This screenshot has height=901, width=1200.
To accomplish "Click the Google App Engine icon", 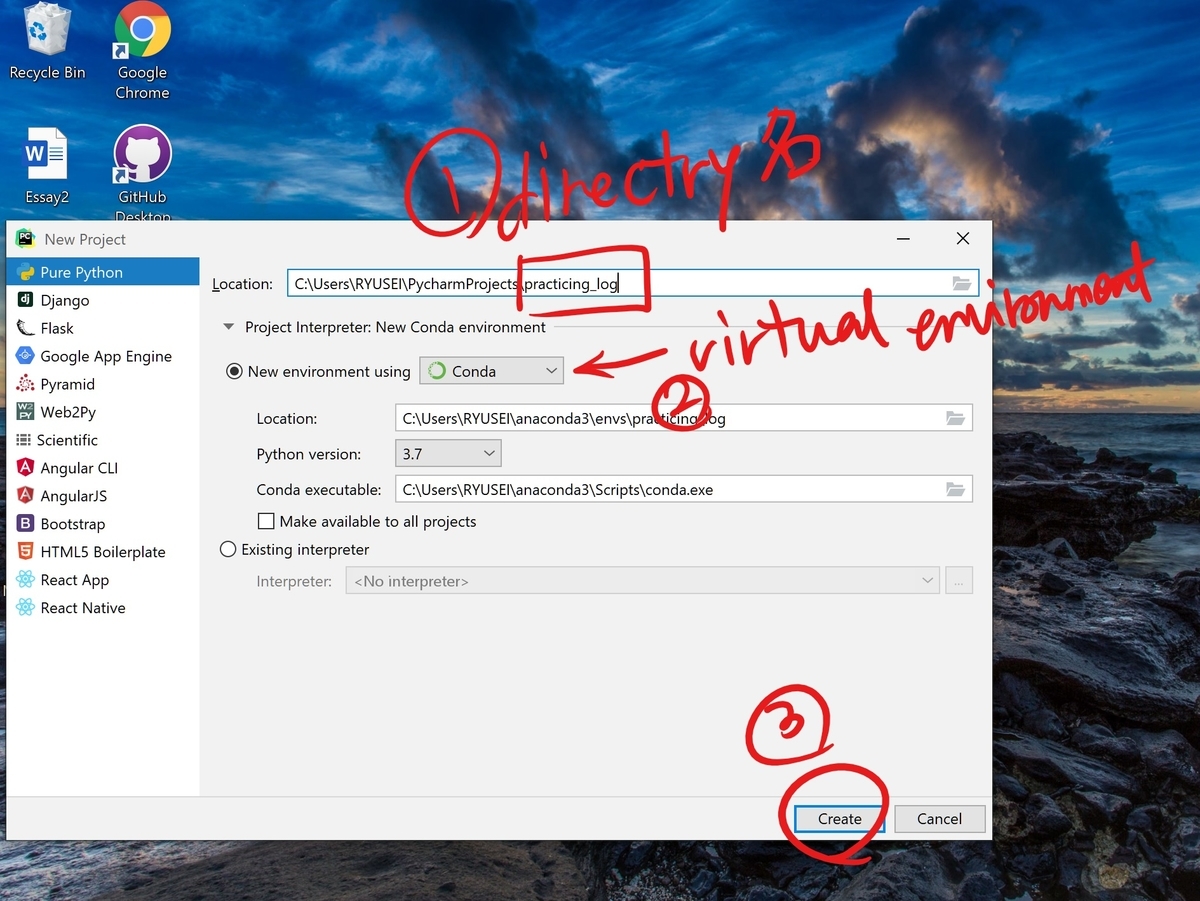I will tap(25, 356).
